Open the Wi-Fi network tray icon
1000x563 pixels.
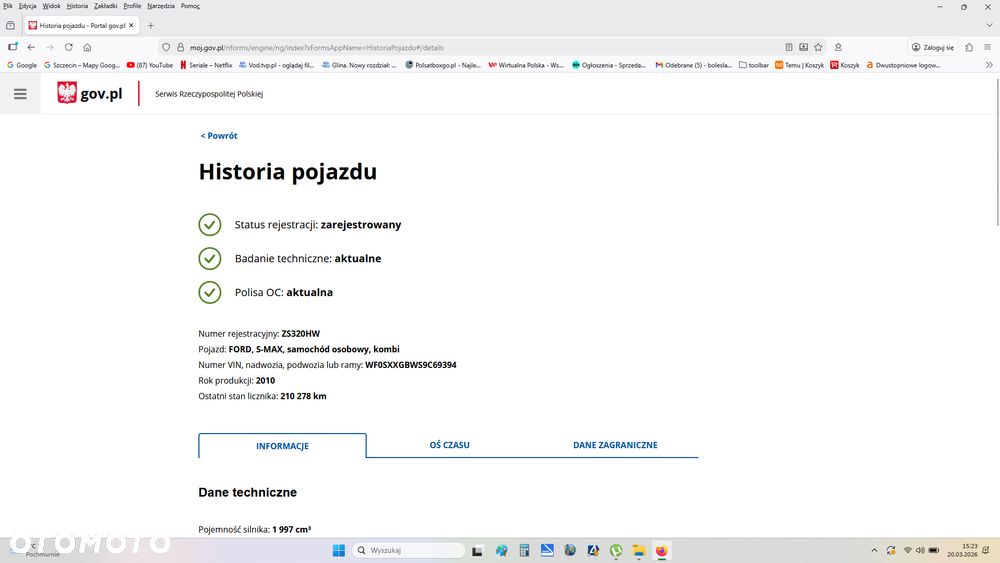click(908, 550)
